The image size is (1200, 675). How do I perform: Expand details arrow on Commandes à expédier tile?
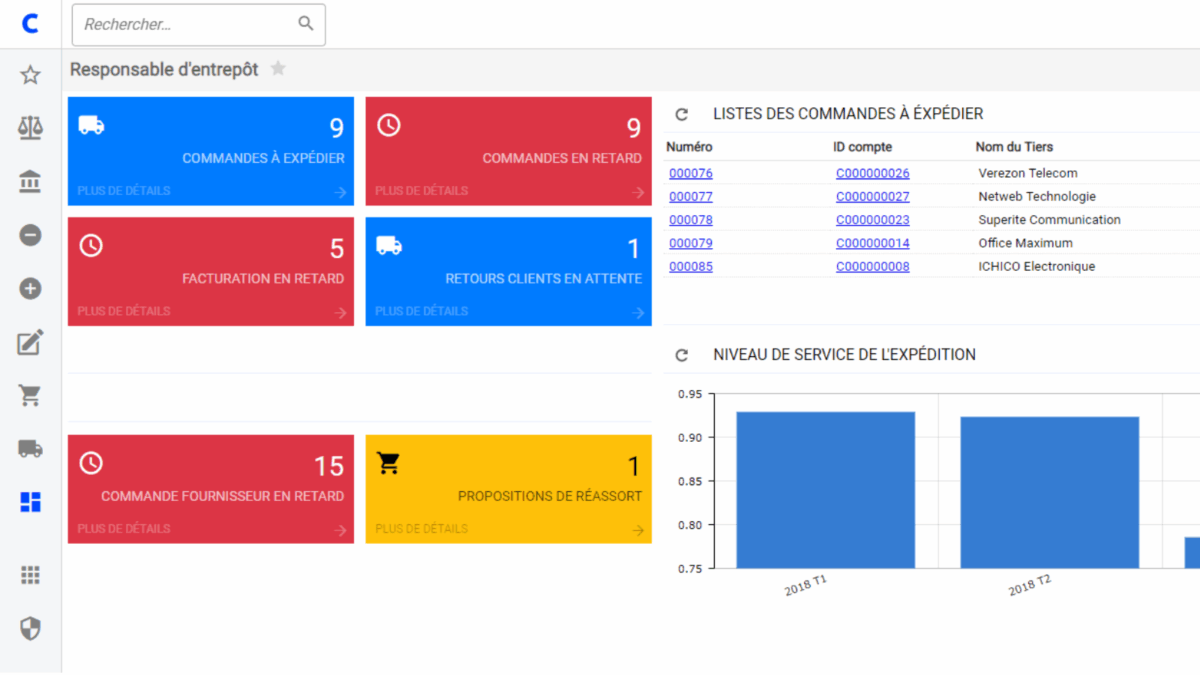pos(340,192)
